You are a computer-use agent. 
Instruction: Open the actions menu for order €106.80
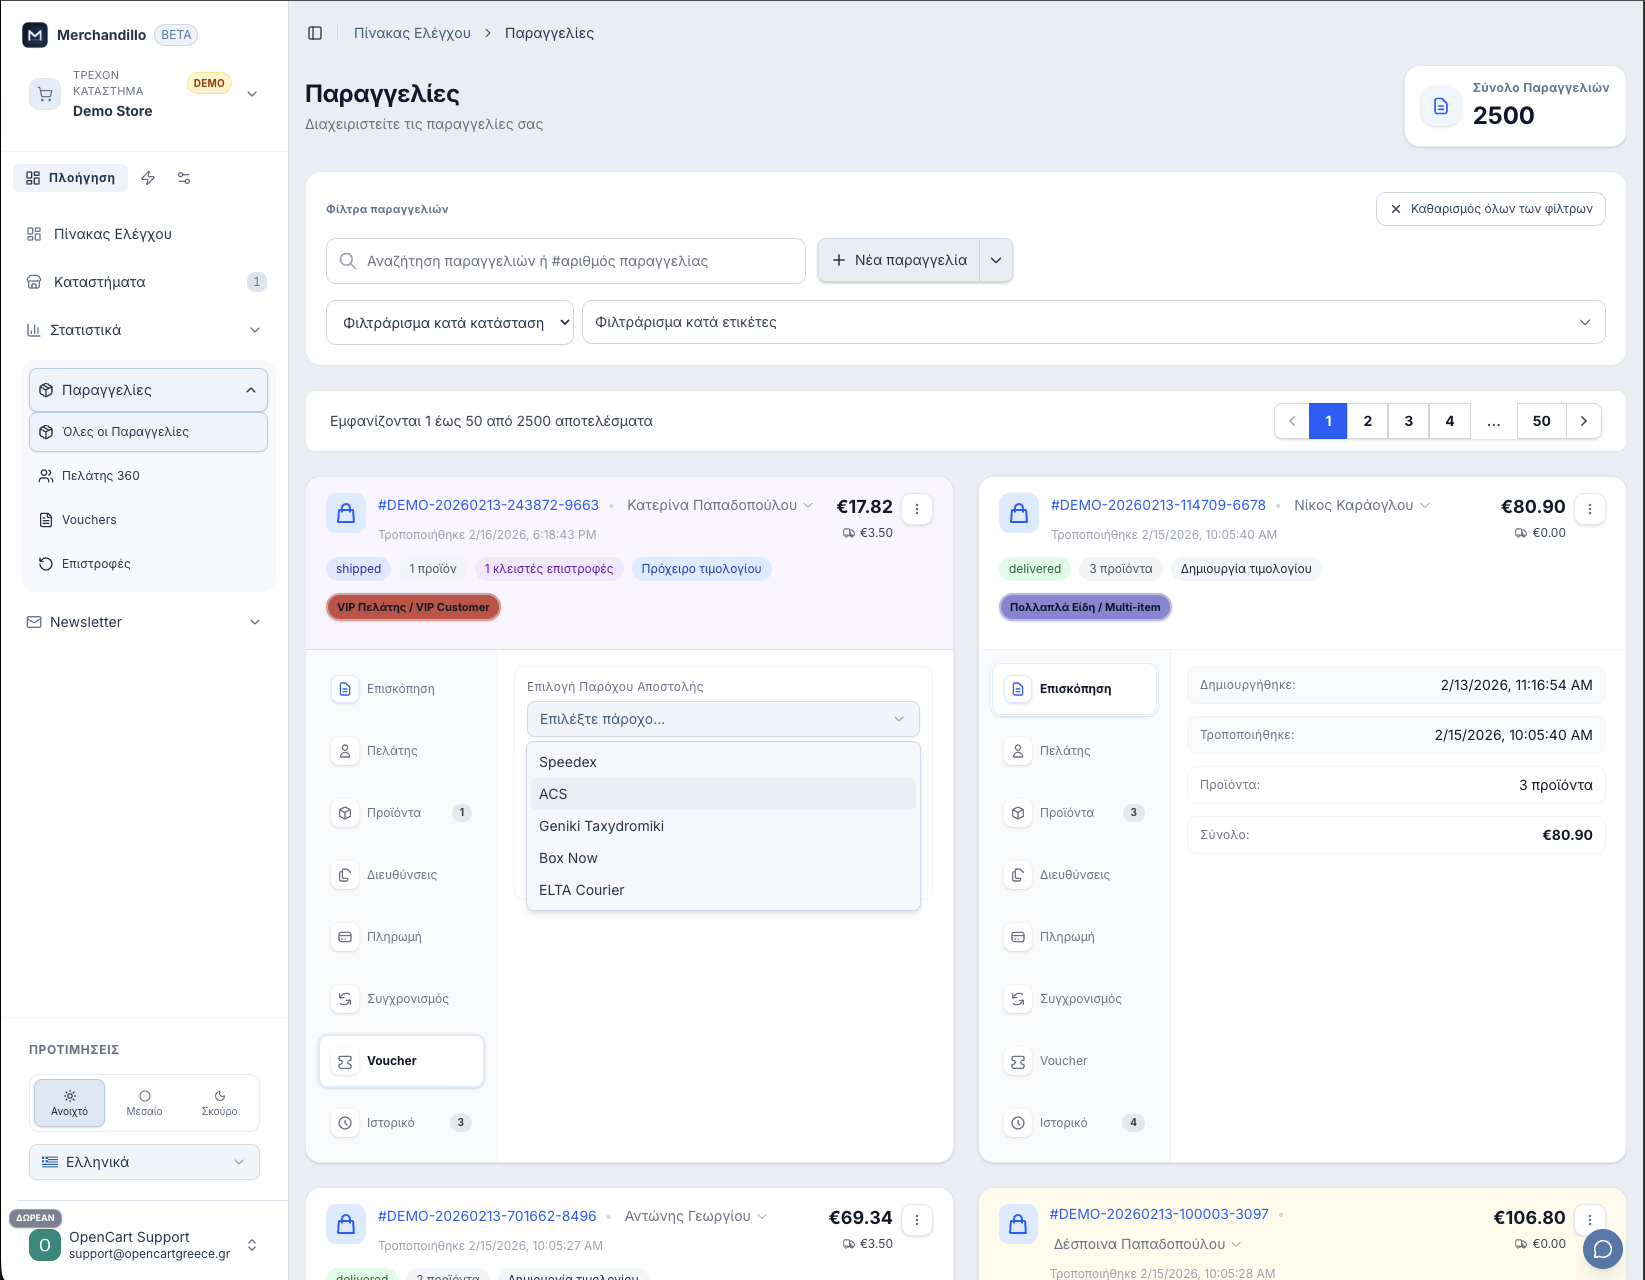[x=1590, y=1220]
